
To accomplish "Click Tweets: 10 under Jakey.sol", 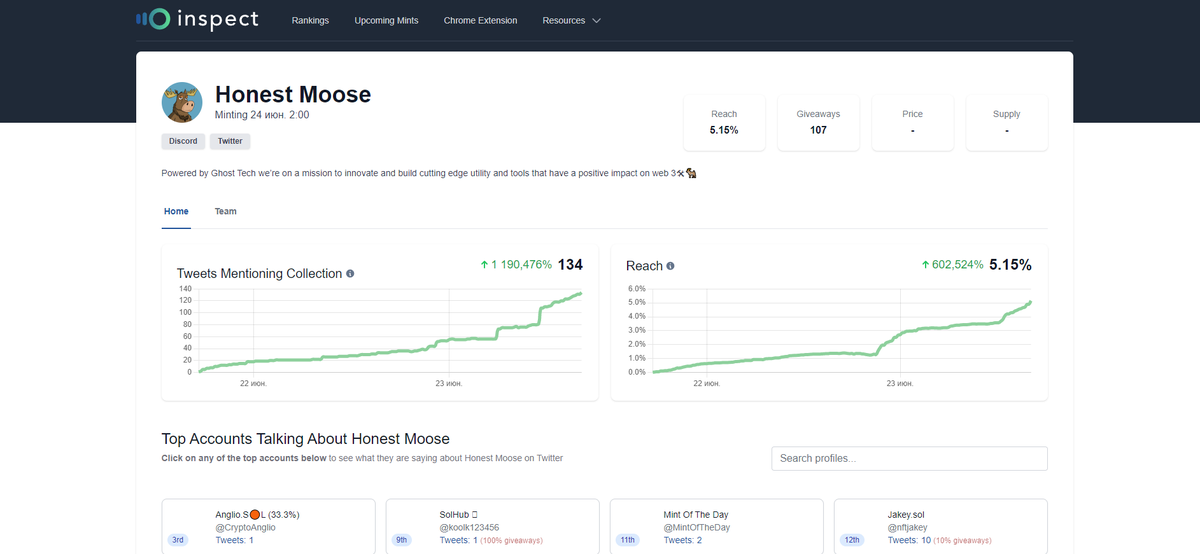I will (x=908, y=540).
